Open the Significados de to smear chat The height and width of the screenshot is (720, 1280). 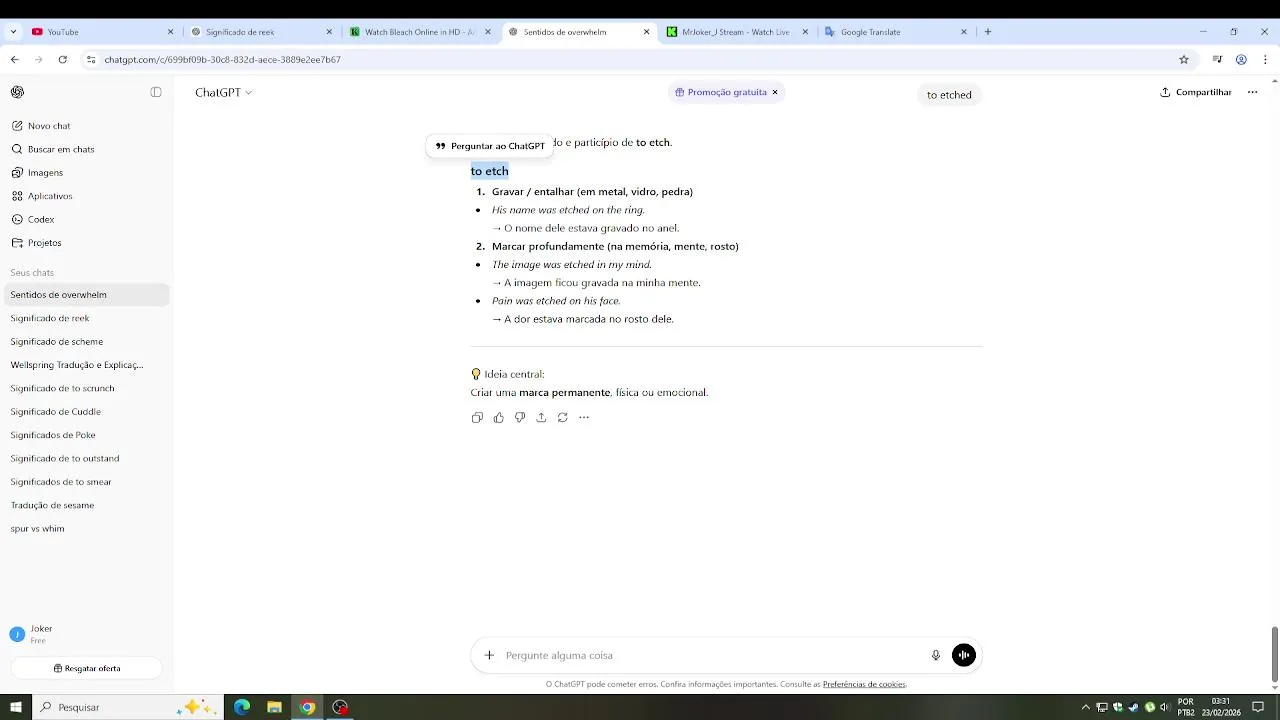(87, 482)
